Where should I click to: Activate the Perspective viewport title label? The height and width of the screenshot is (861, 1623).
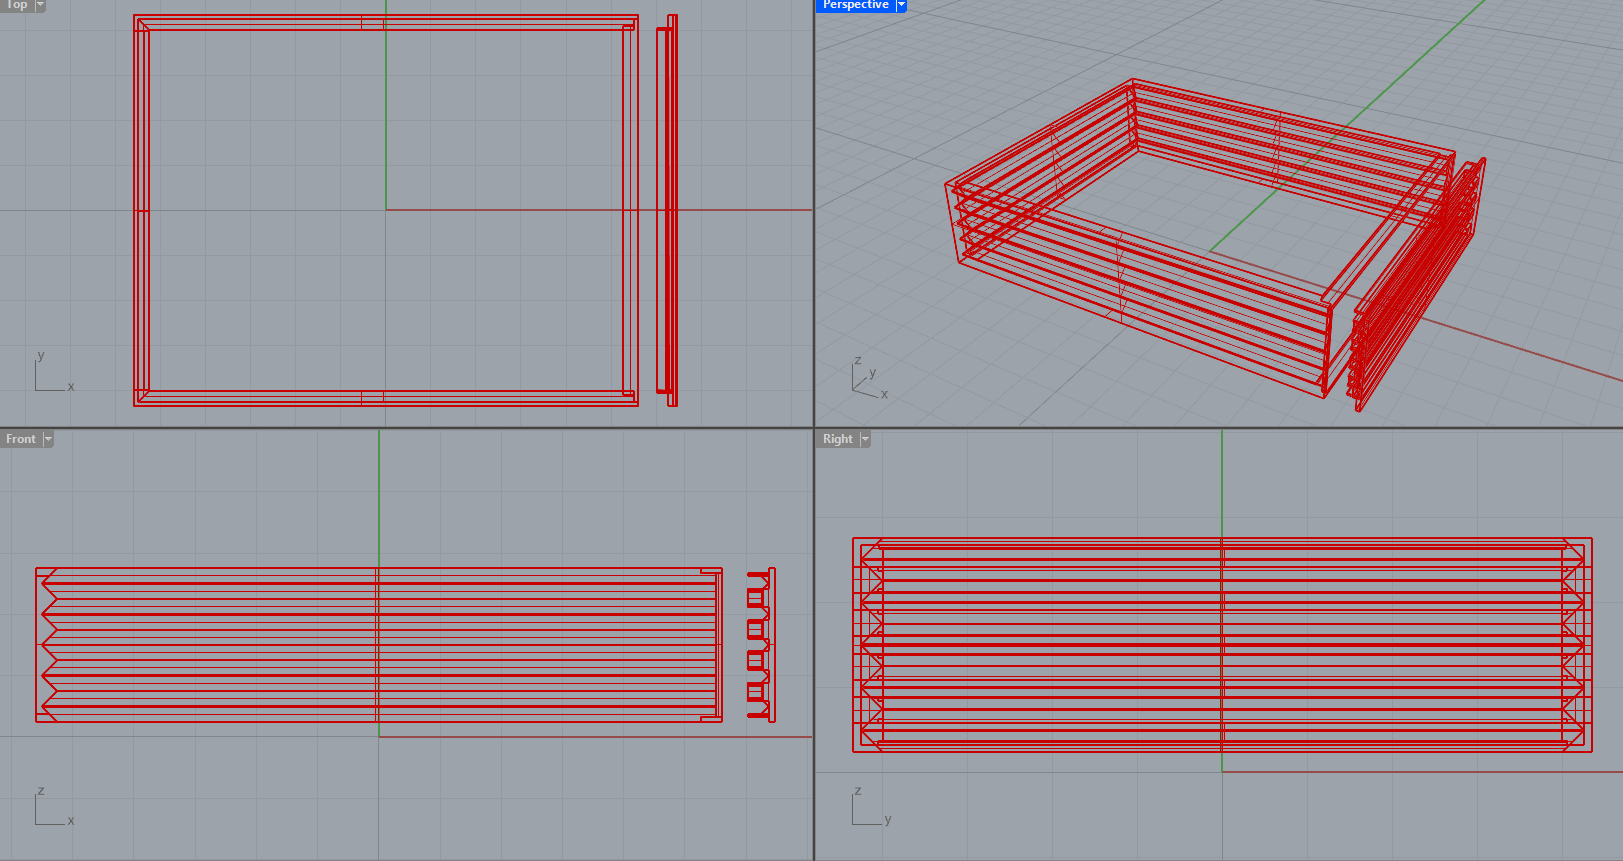(x=855, y=5)
